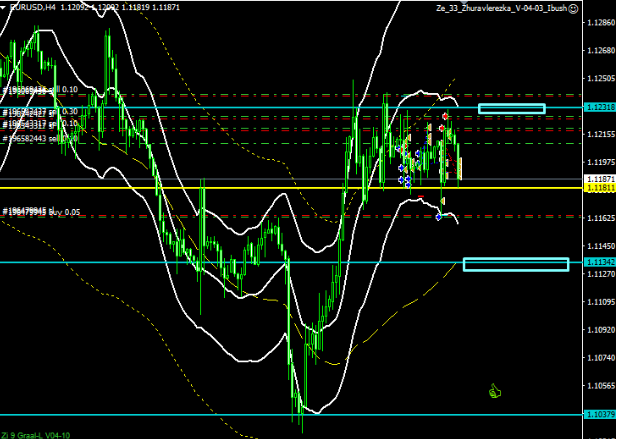The width and height of the screenshot is (623, 439).
Task: Click the top red dot signal marker
Action: click(x=445, y=116)
